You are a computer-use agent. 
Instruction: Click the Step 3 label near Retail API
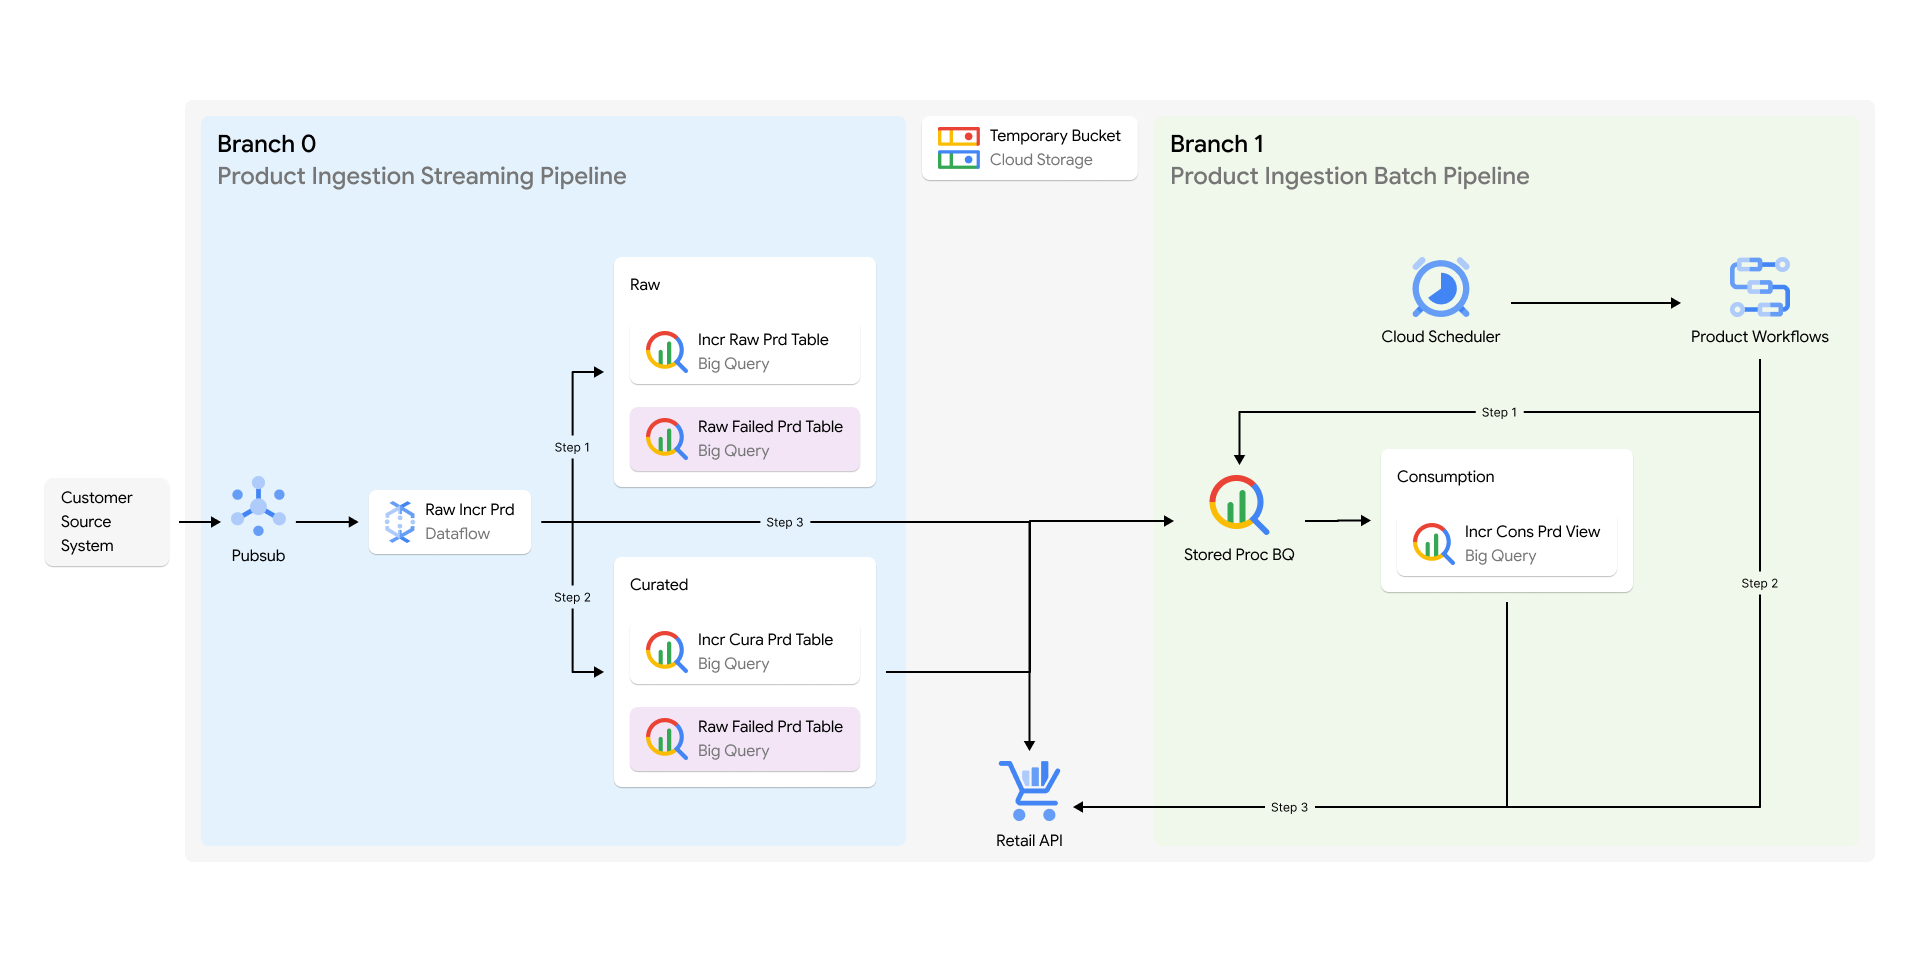coord(1289,806)
